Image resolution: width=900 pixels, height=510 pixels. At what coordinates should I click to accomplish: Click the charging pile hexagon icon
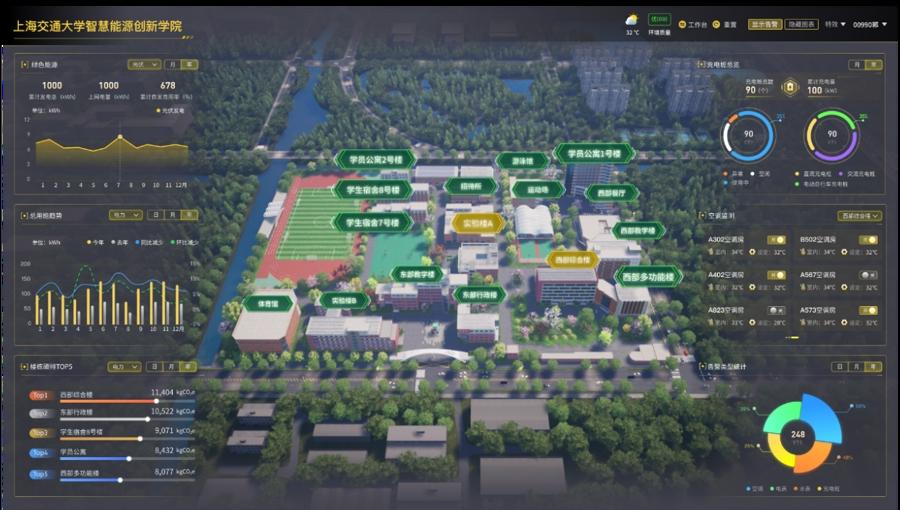pos(789,89)
